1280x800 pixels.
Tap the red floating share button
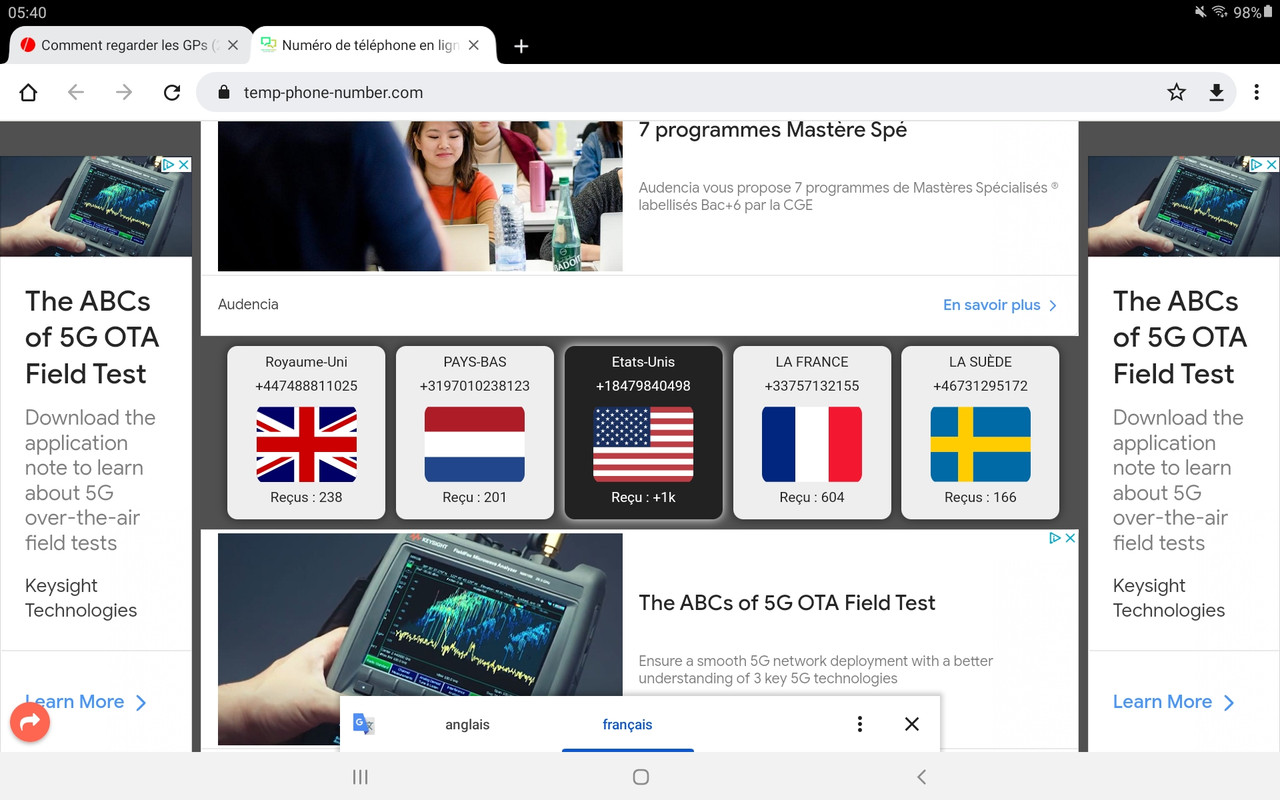point(30,721)
